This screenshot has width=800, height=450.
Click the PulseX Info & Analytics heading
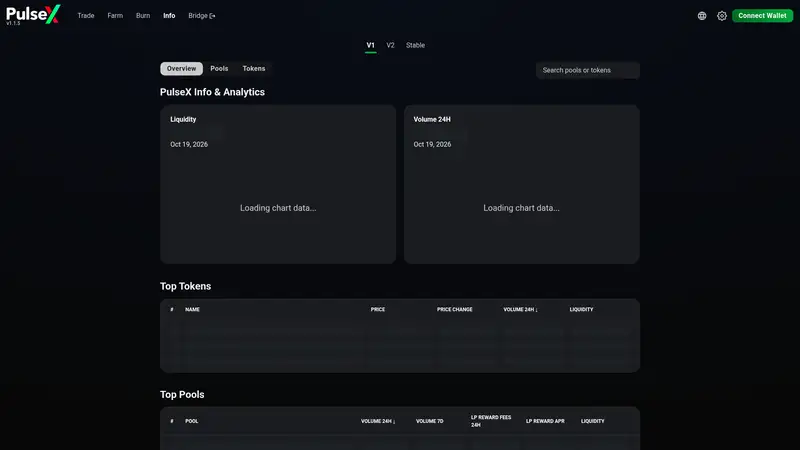coord(212,92)
